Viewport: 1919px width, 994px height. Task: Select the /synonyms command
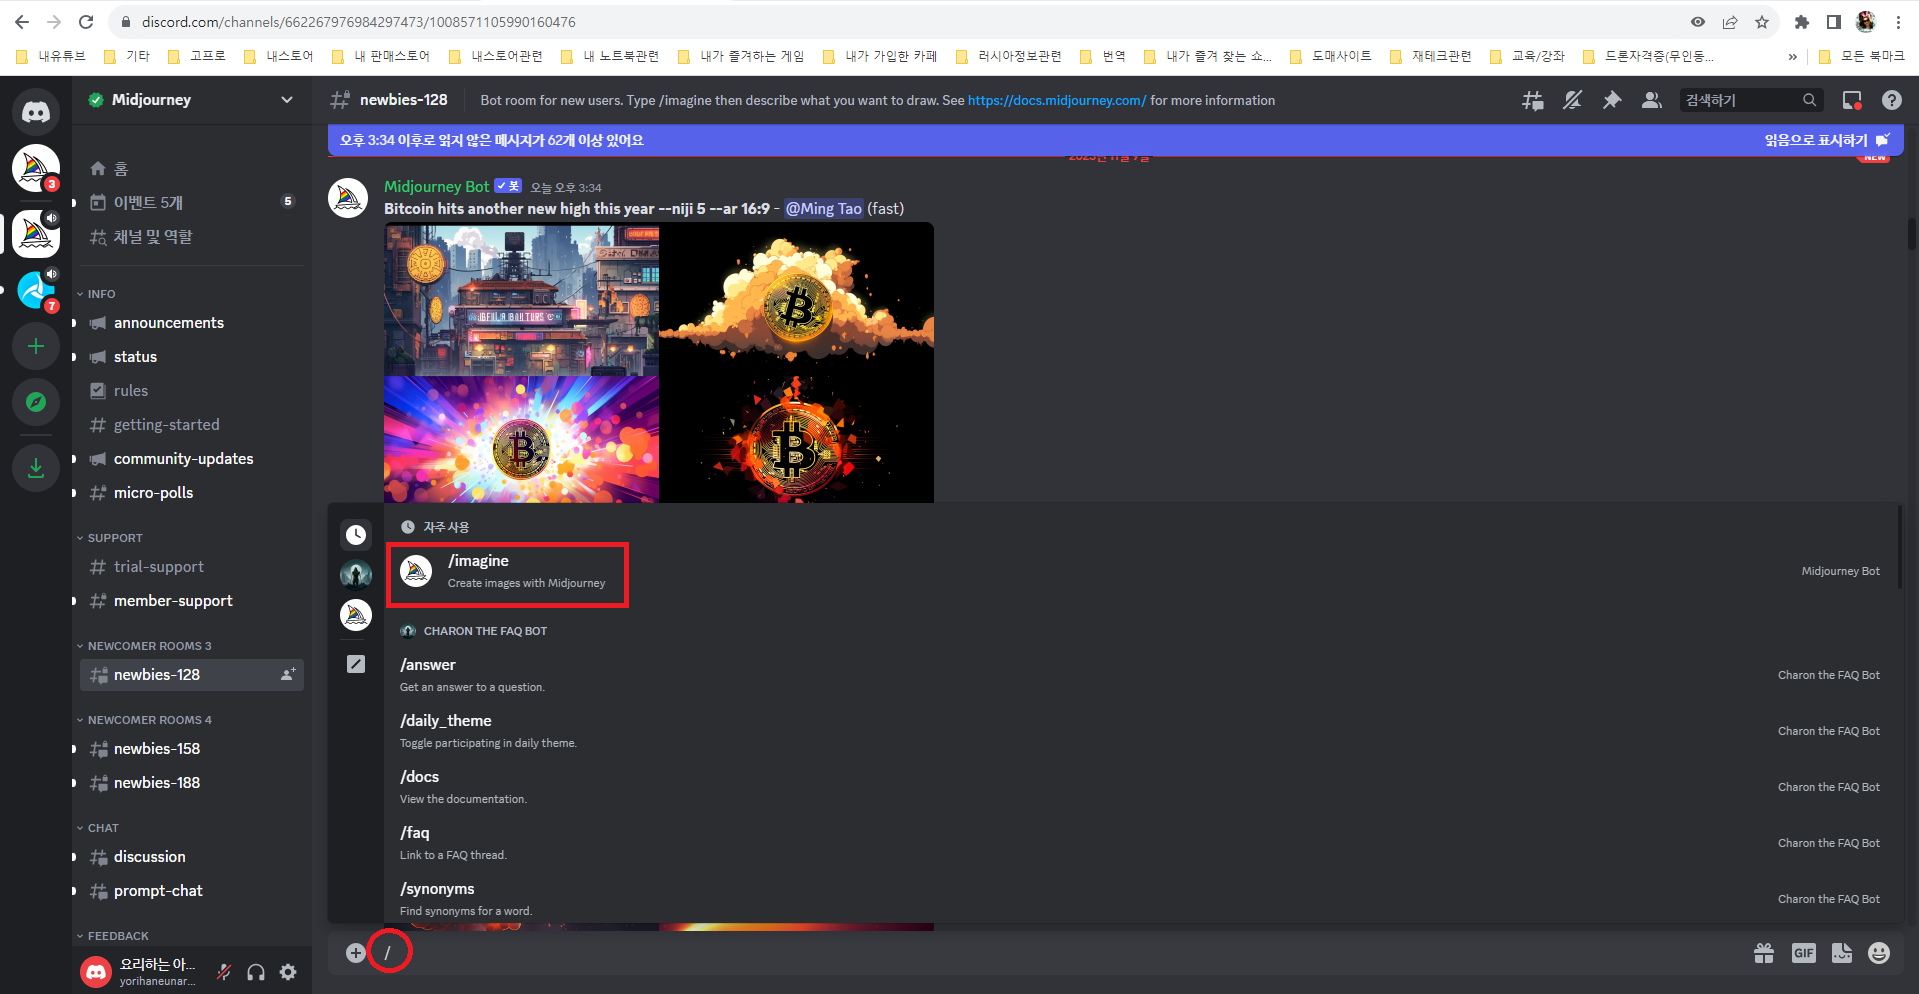1140,899
